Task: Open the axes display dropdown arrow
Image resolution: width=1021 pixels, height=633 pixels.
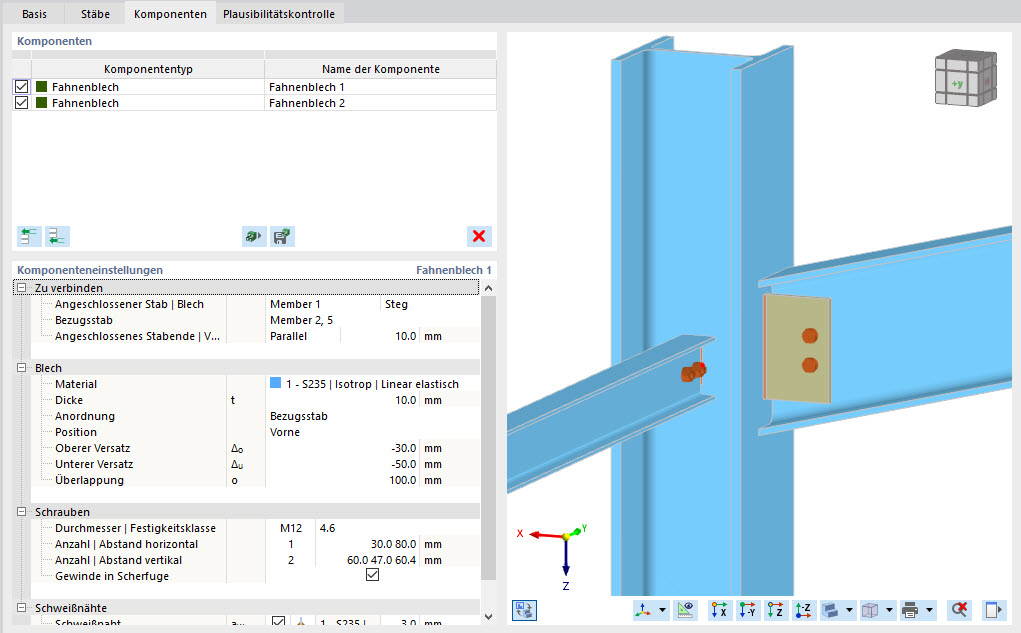Action: click(662, 610)
